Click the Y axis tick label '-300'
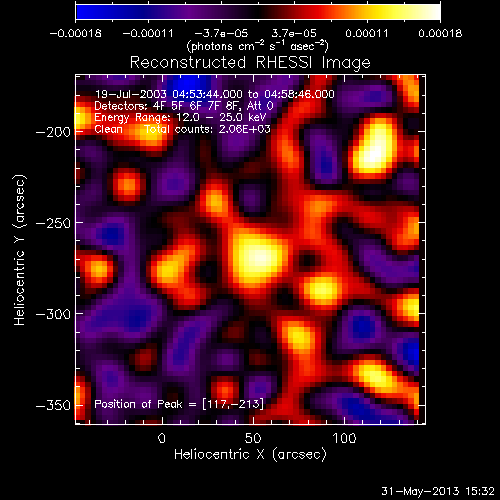 tap(53, 314)
